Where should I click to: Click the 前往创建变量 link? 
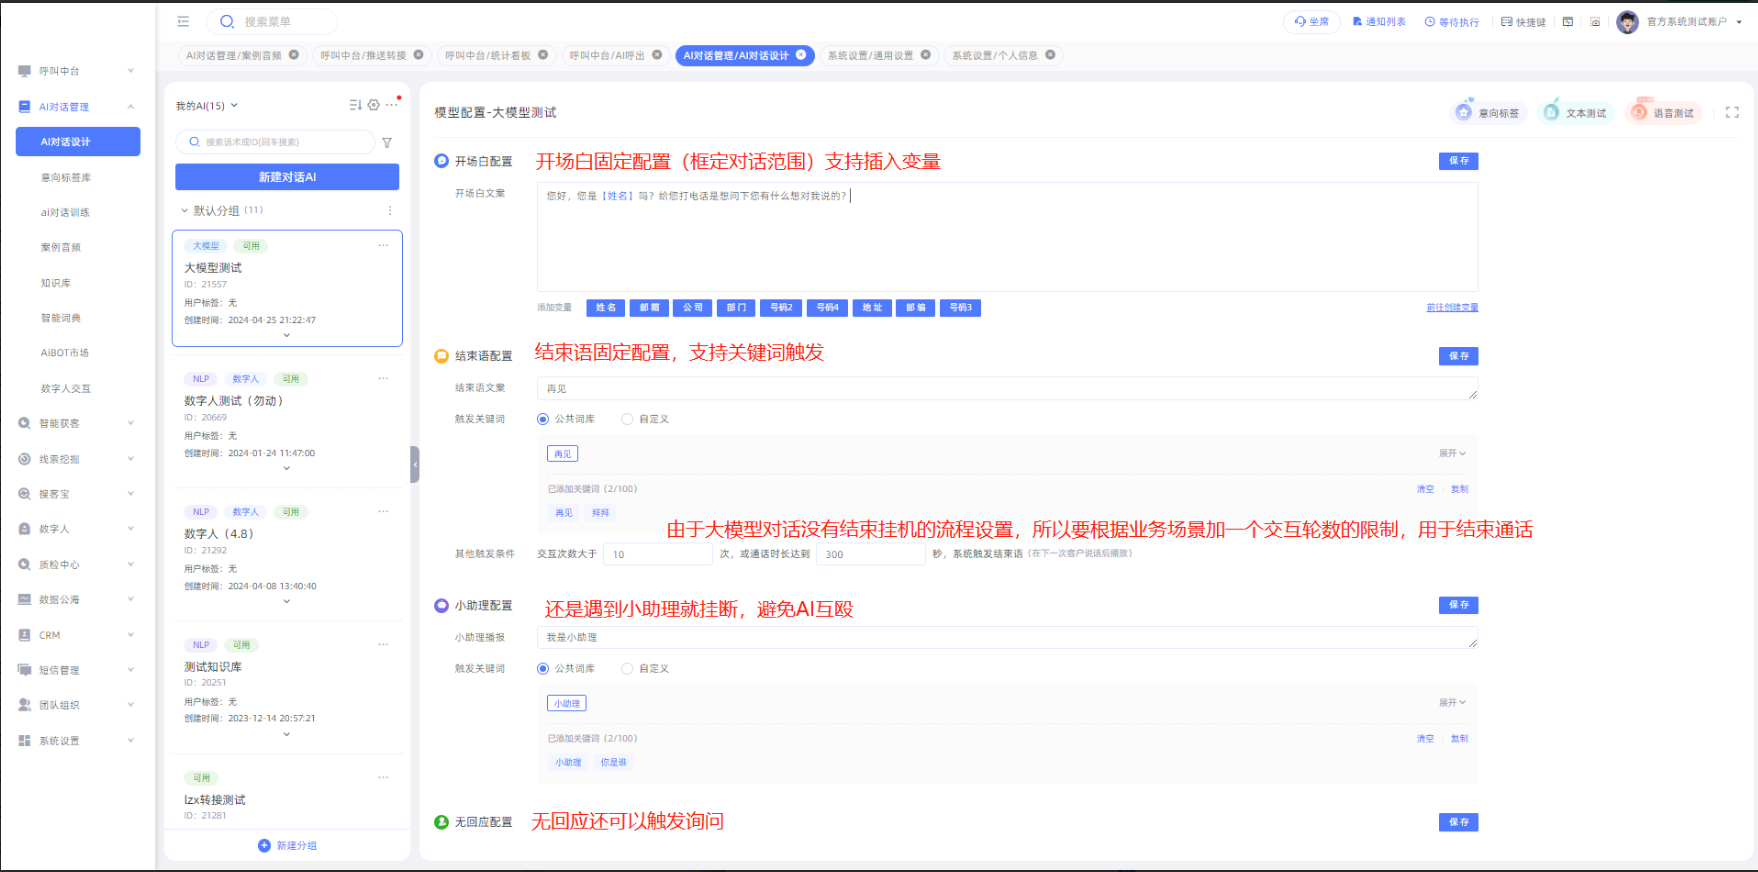(1451, 307)
